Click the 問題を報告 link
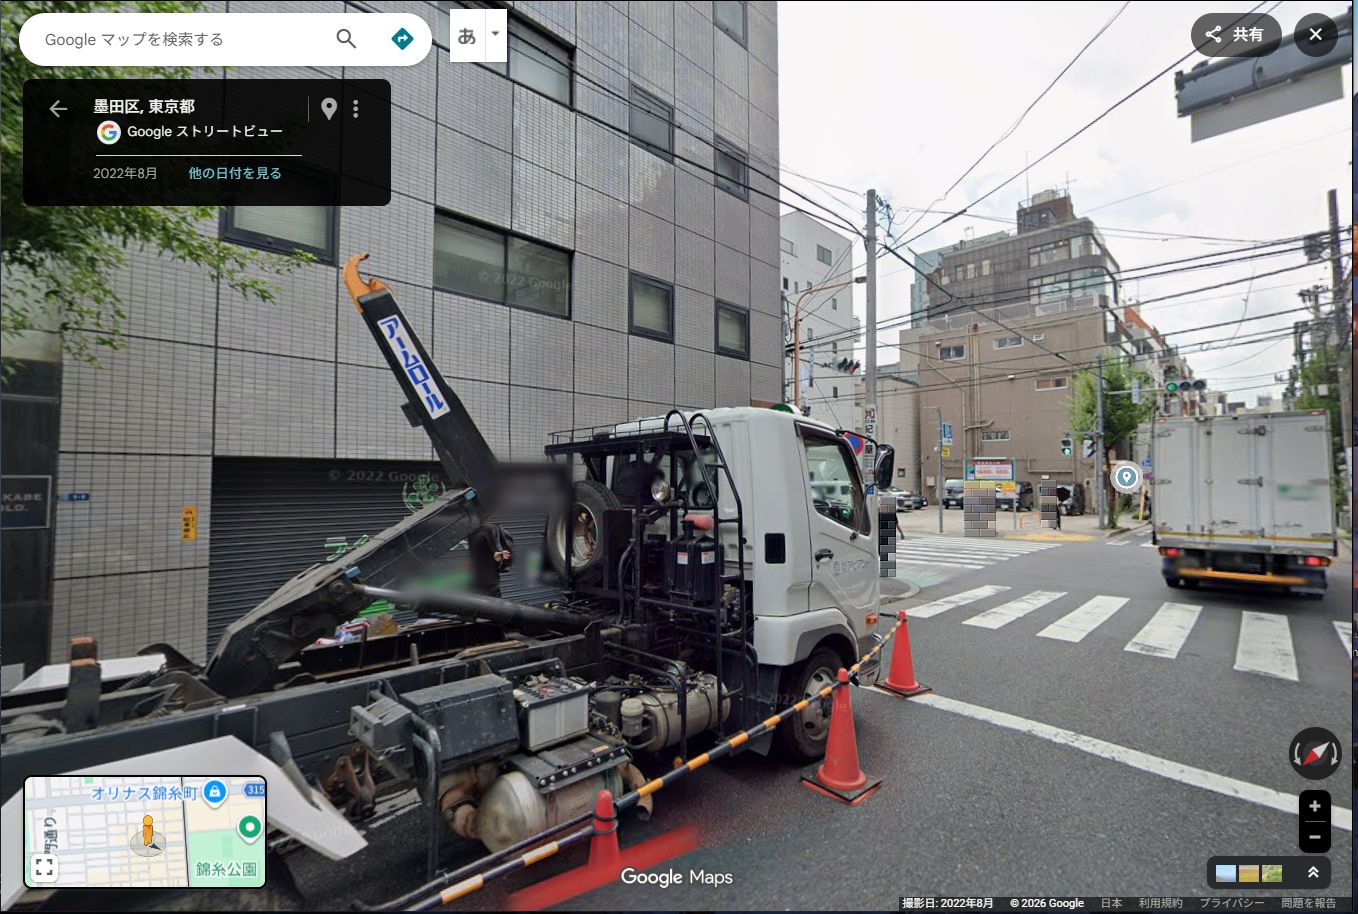Viewport: 1358px width, 914px height. pos(1309,903)
